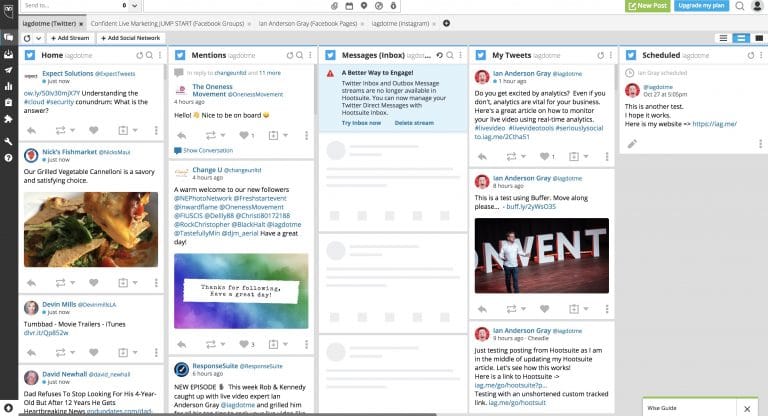
Task: Click the Add Stream button
Action: coord(70,38)
